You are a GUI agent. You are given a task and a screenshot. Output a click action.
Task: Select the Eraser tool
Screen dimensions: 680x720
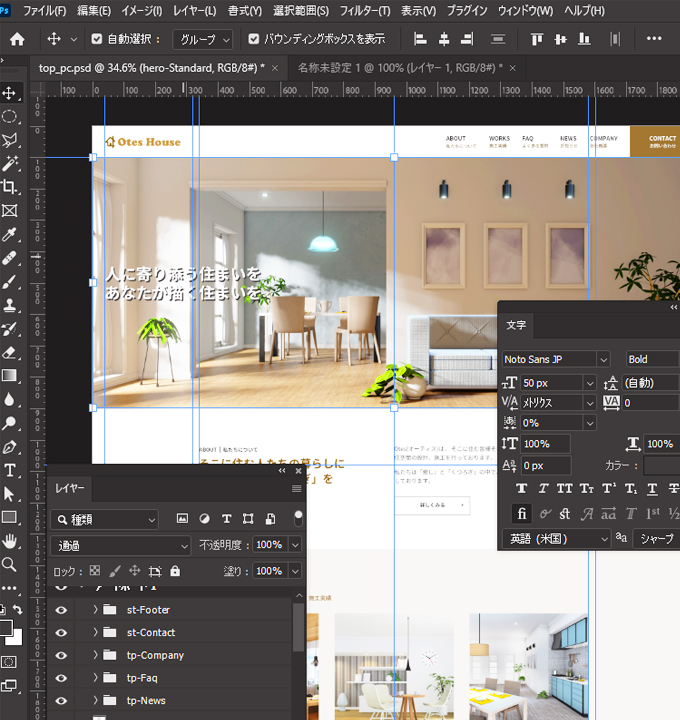pyautogui.click(x=9, y=352)
